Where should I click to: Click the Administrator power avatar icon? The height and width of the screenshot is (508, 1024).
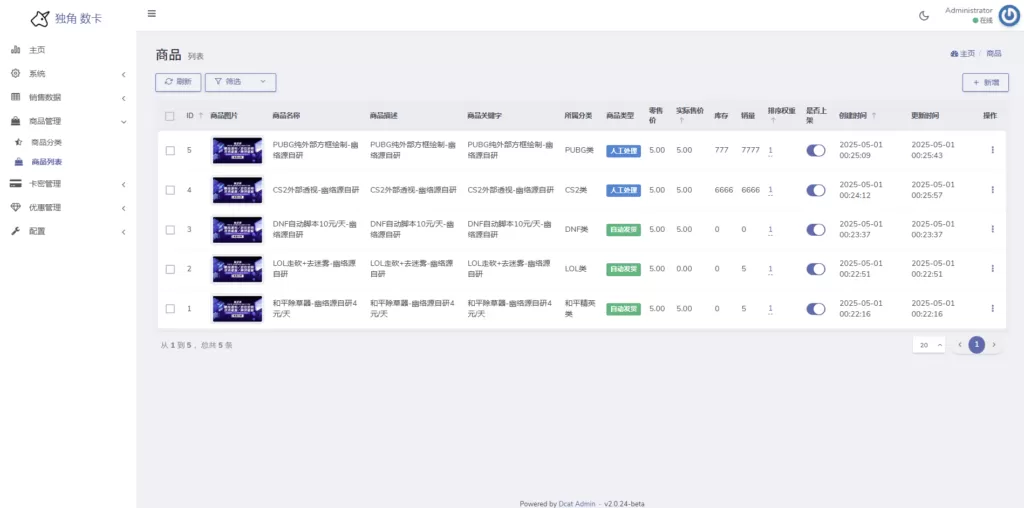(1009, 15)
